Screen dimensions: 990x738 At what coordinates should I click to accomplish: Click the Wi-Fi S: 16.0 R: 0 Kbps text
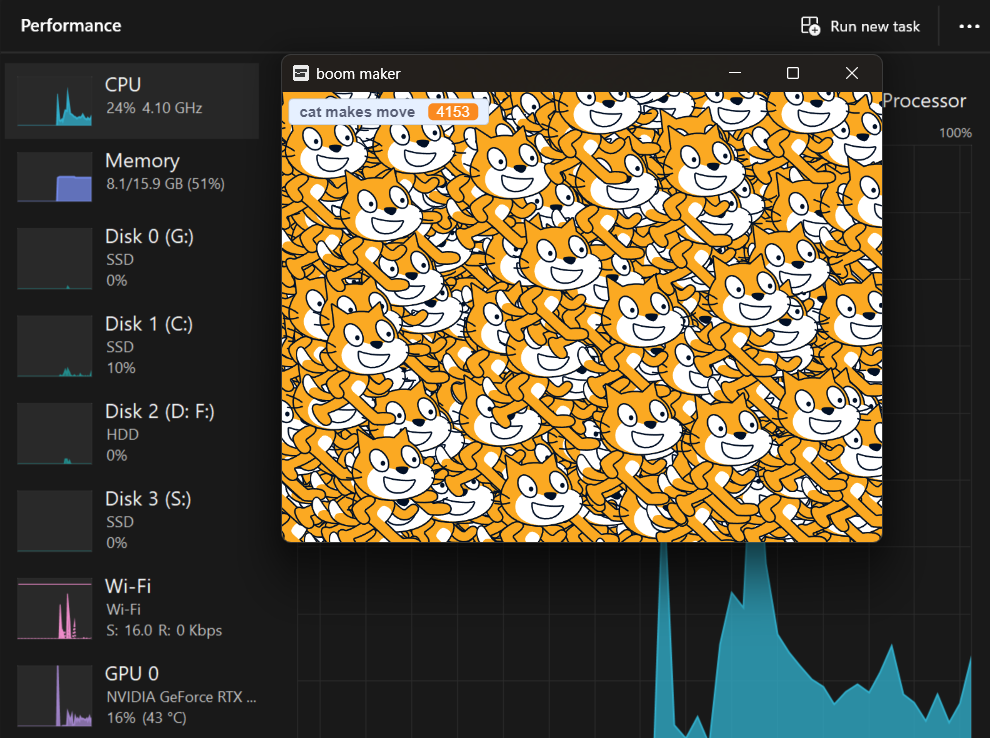point(164,631)
